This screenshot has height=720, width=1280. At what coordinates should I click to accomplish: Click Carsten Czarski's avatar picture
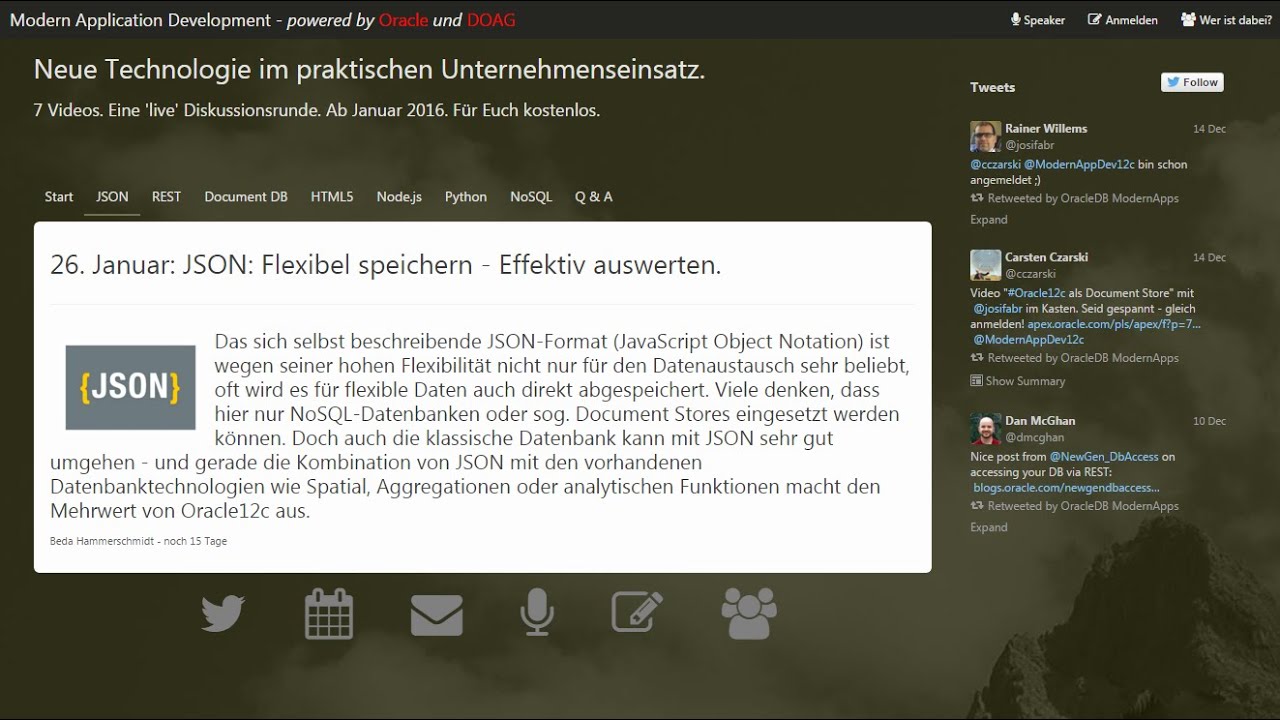coord(985,265)
